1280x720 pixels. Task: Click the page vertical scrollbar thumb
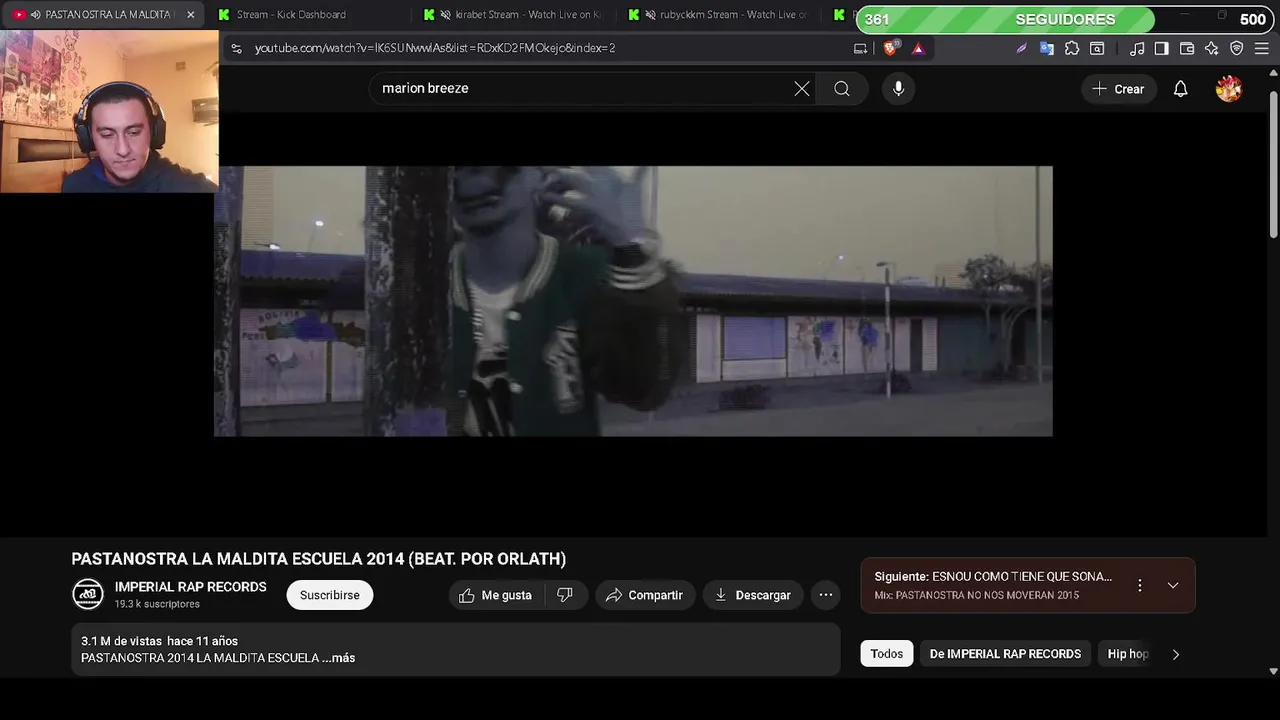[1273, 165]
